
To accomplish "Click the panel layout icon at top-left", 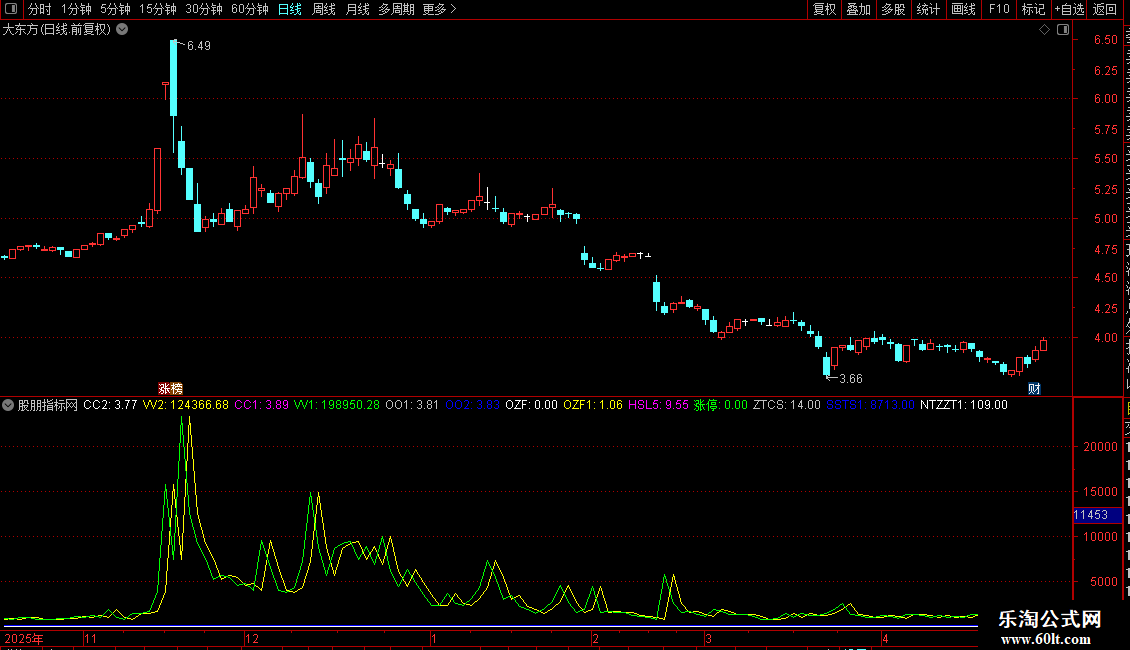I will pyautogui.click(x=11, y=9).
